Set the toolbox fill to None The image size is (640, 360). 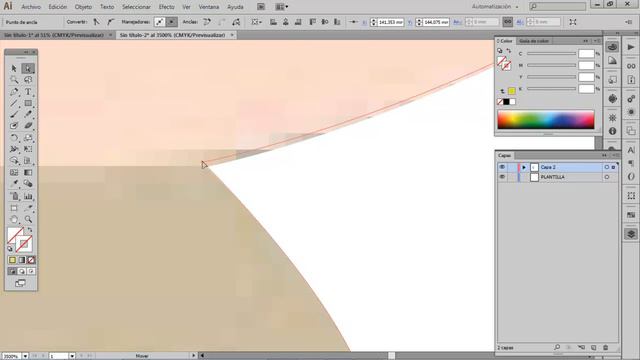[x=31, y=260]
